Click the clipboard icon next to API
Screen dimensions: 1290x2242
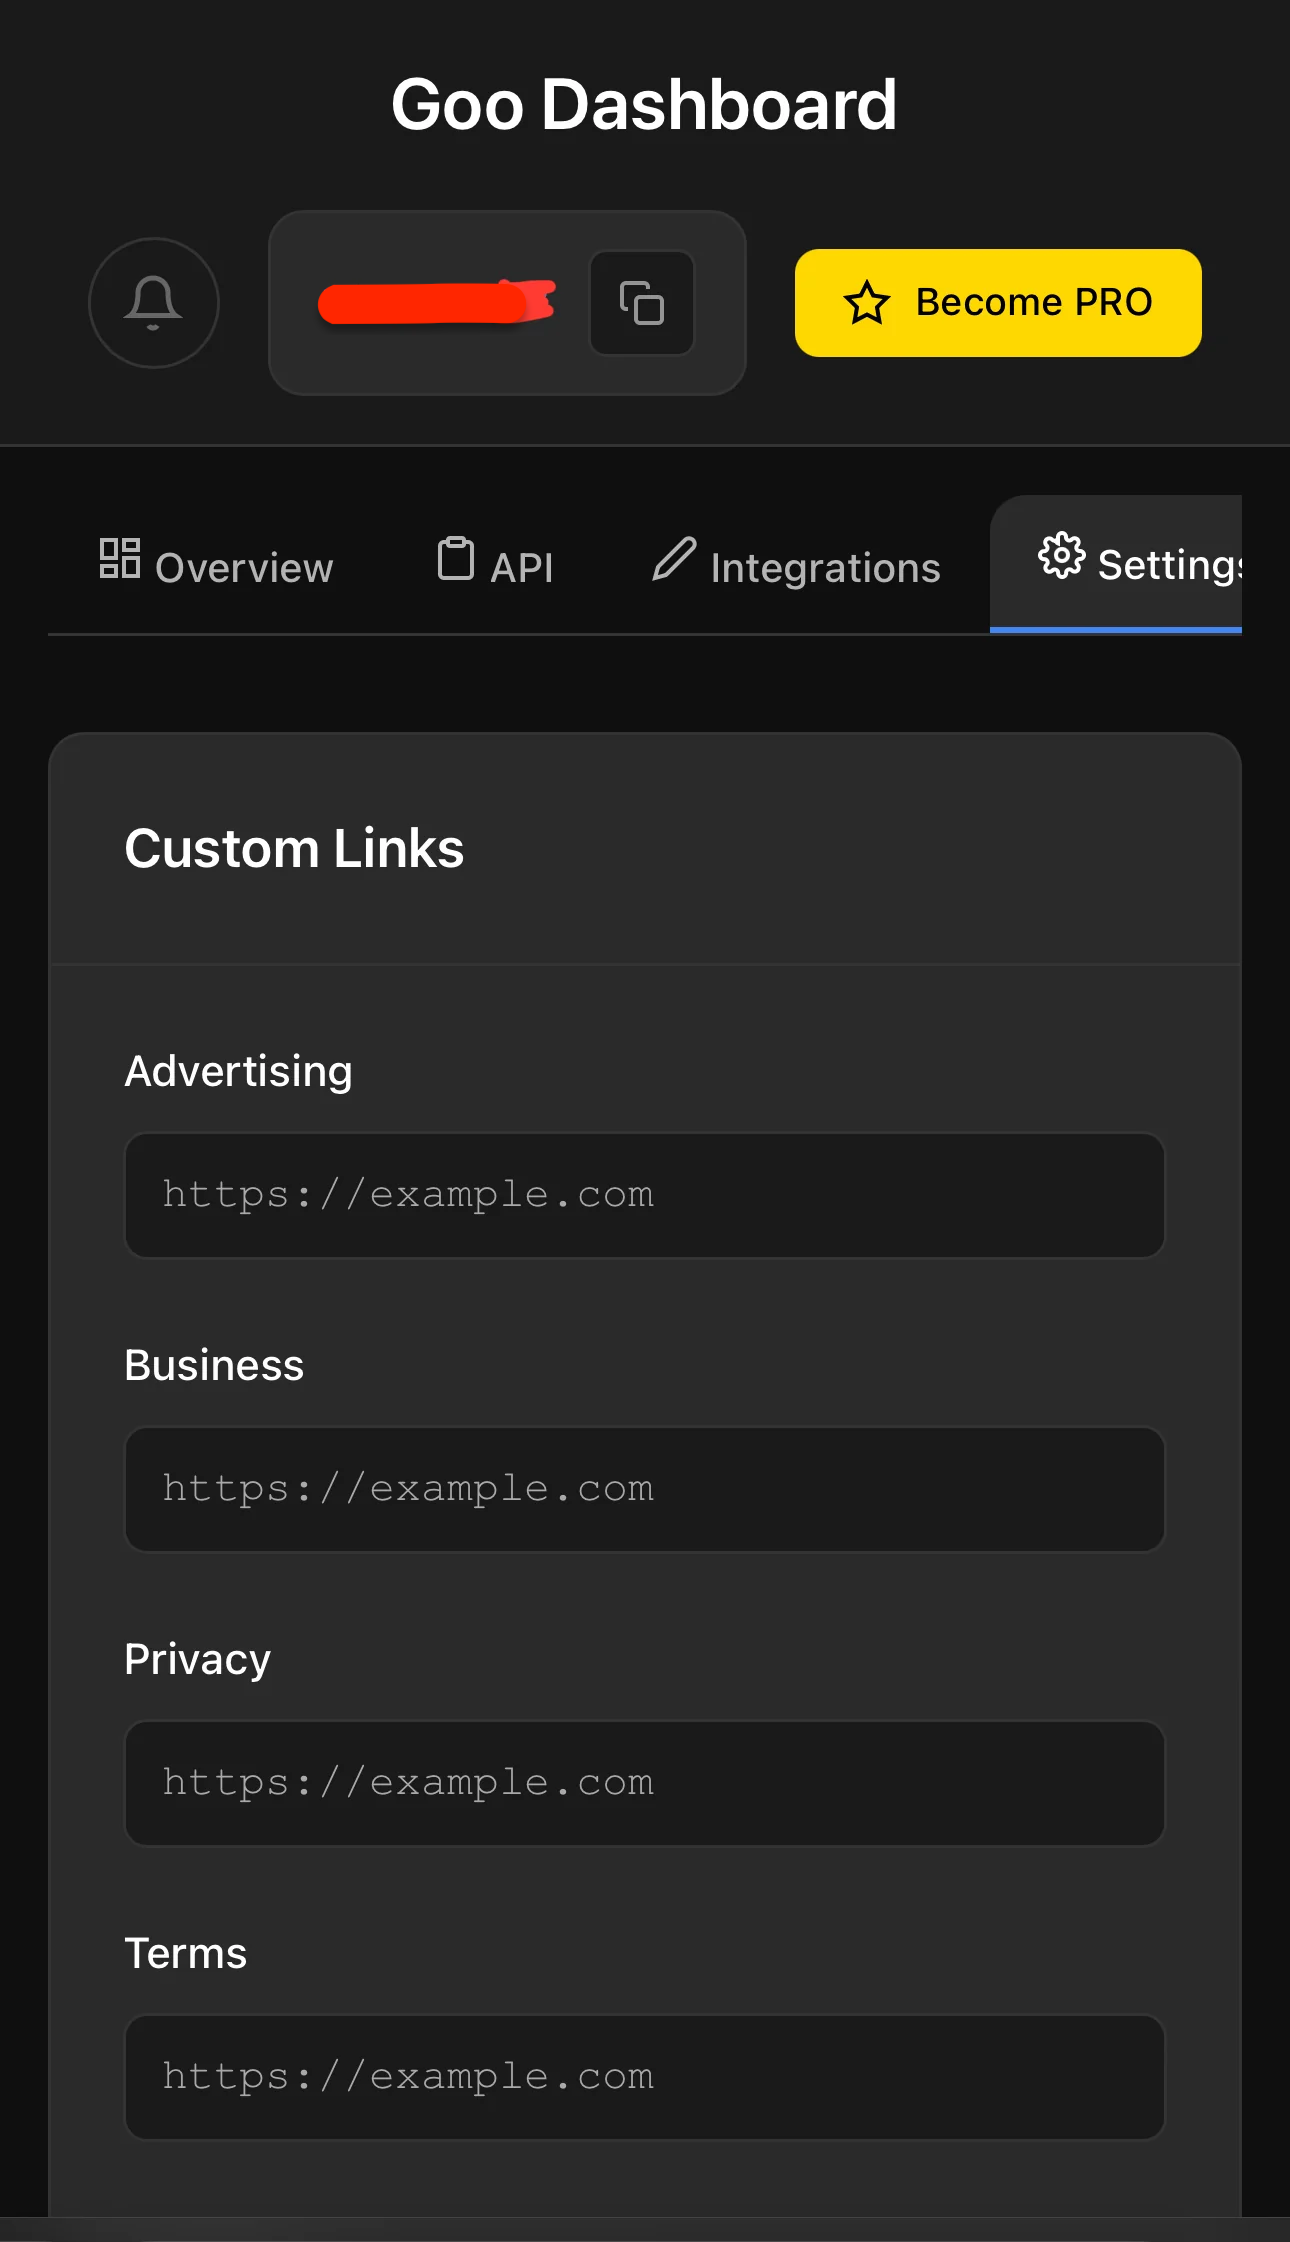[x=456, y=558]
